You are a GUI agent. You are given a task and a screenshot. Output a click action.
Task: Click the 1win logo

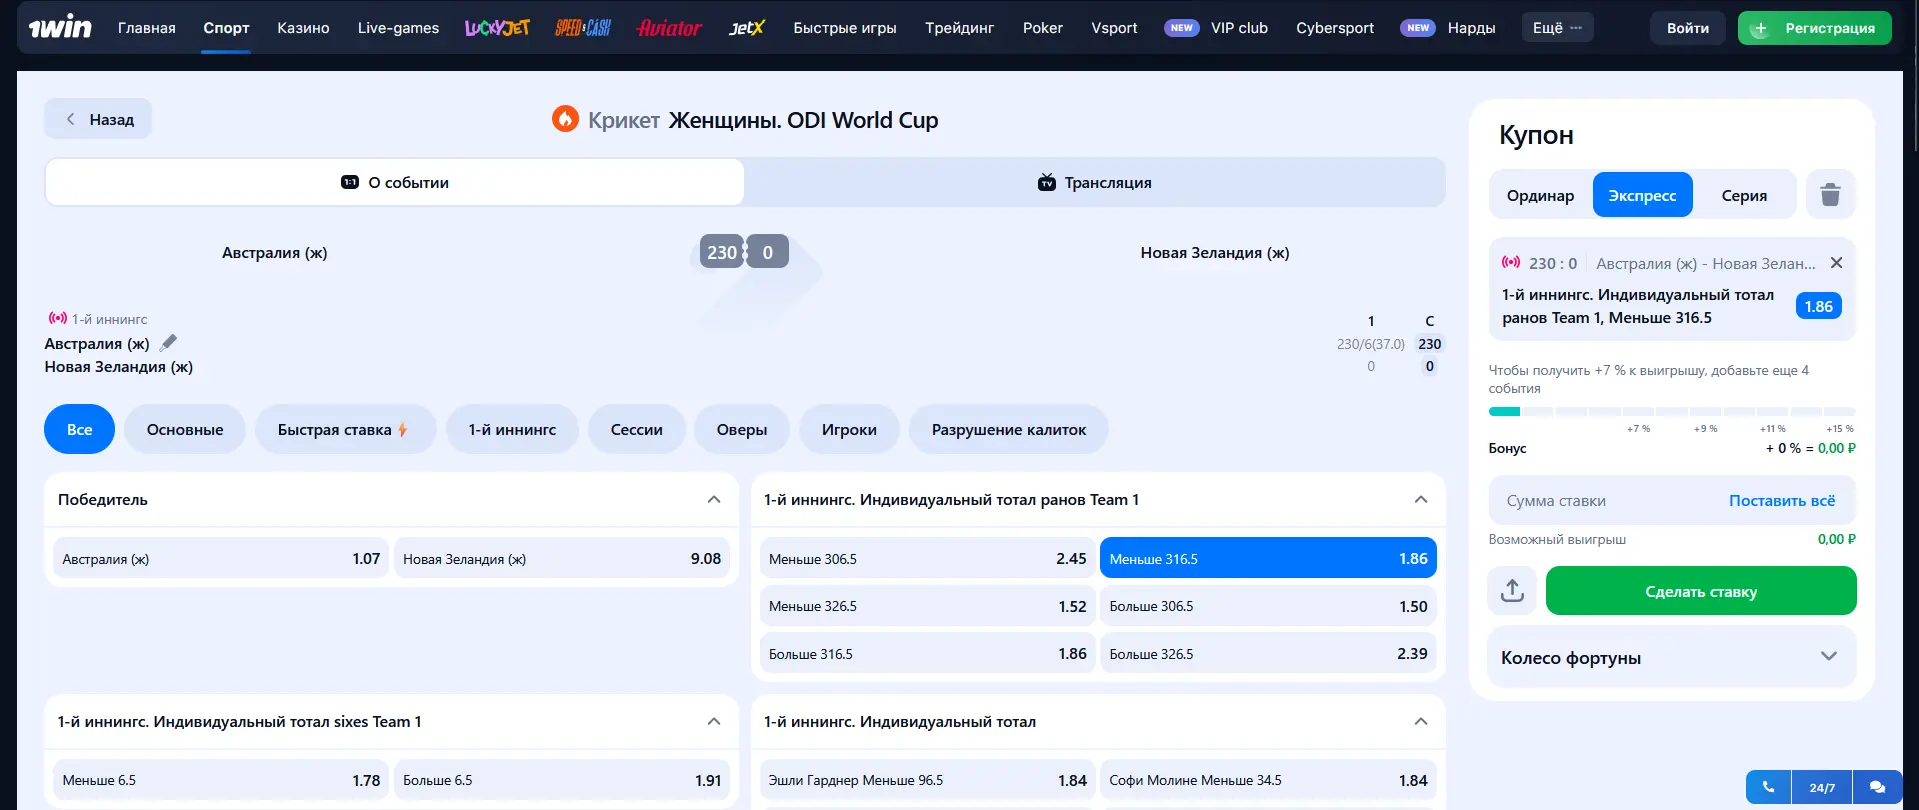point(59,28)
